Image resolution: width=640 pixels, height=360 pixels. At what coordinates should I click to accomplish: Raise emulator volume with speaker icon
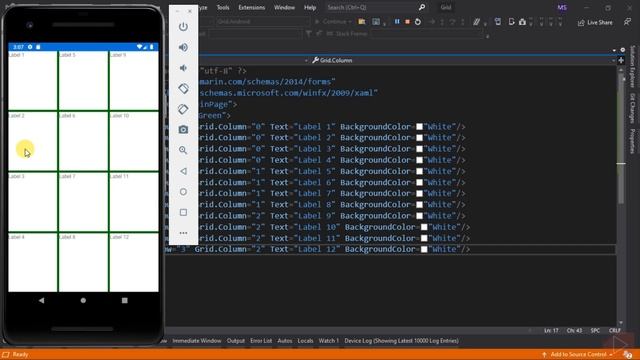tap(183, 47)
